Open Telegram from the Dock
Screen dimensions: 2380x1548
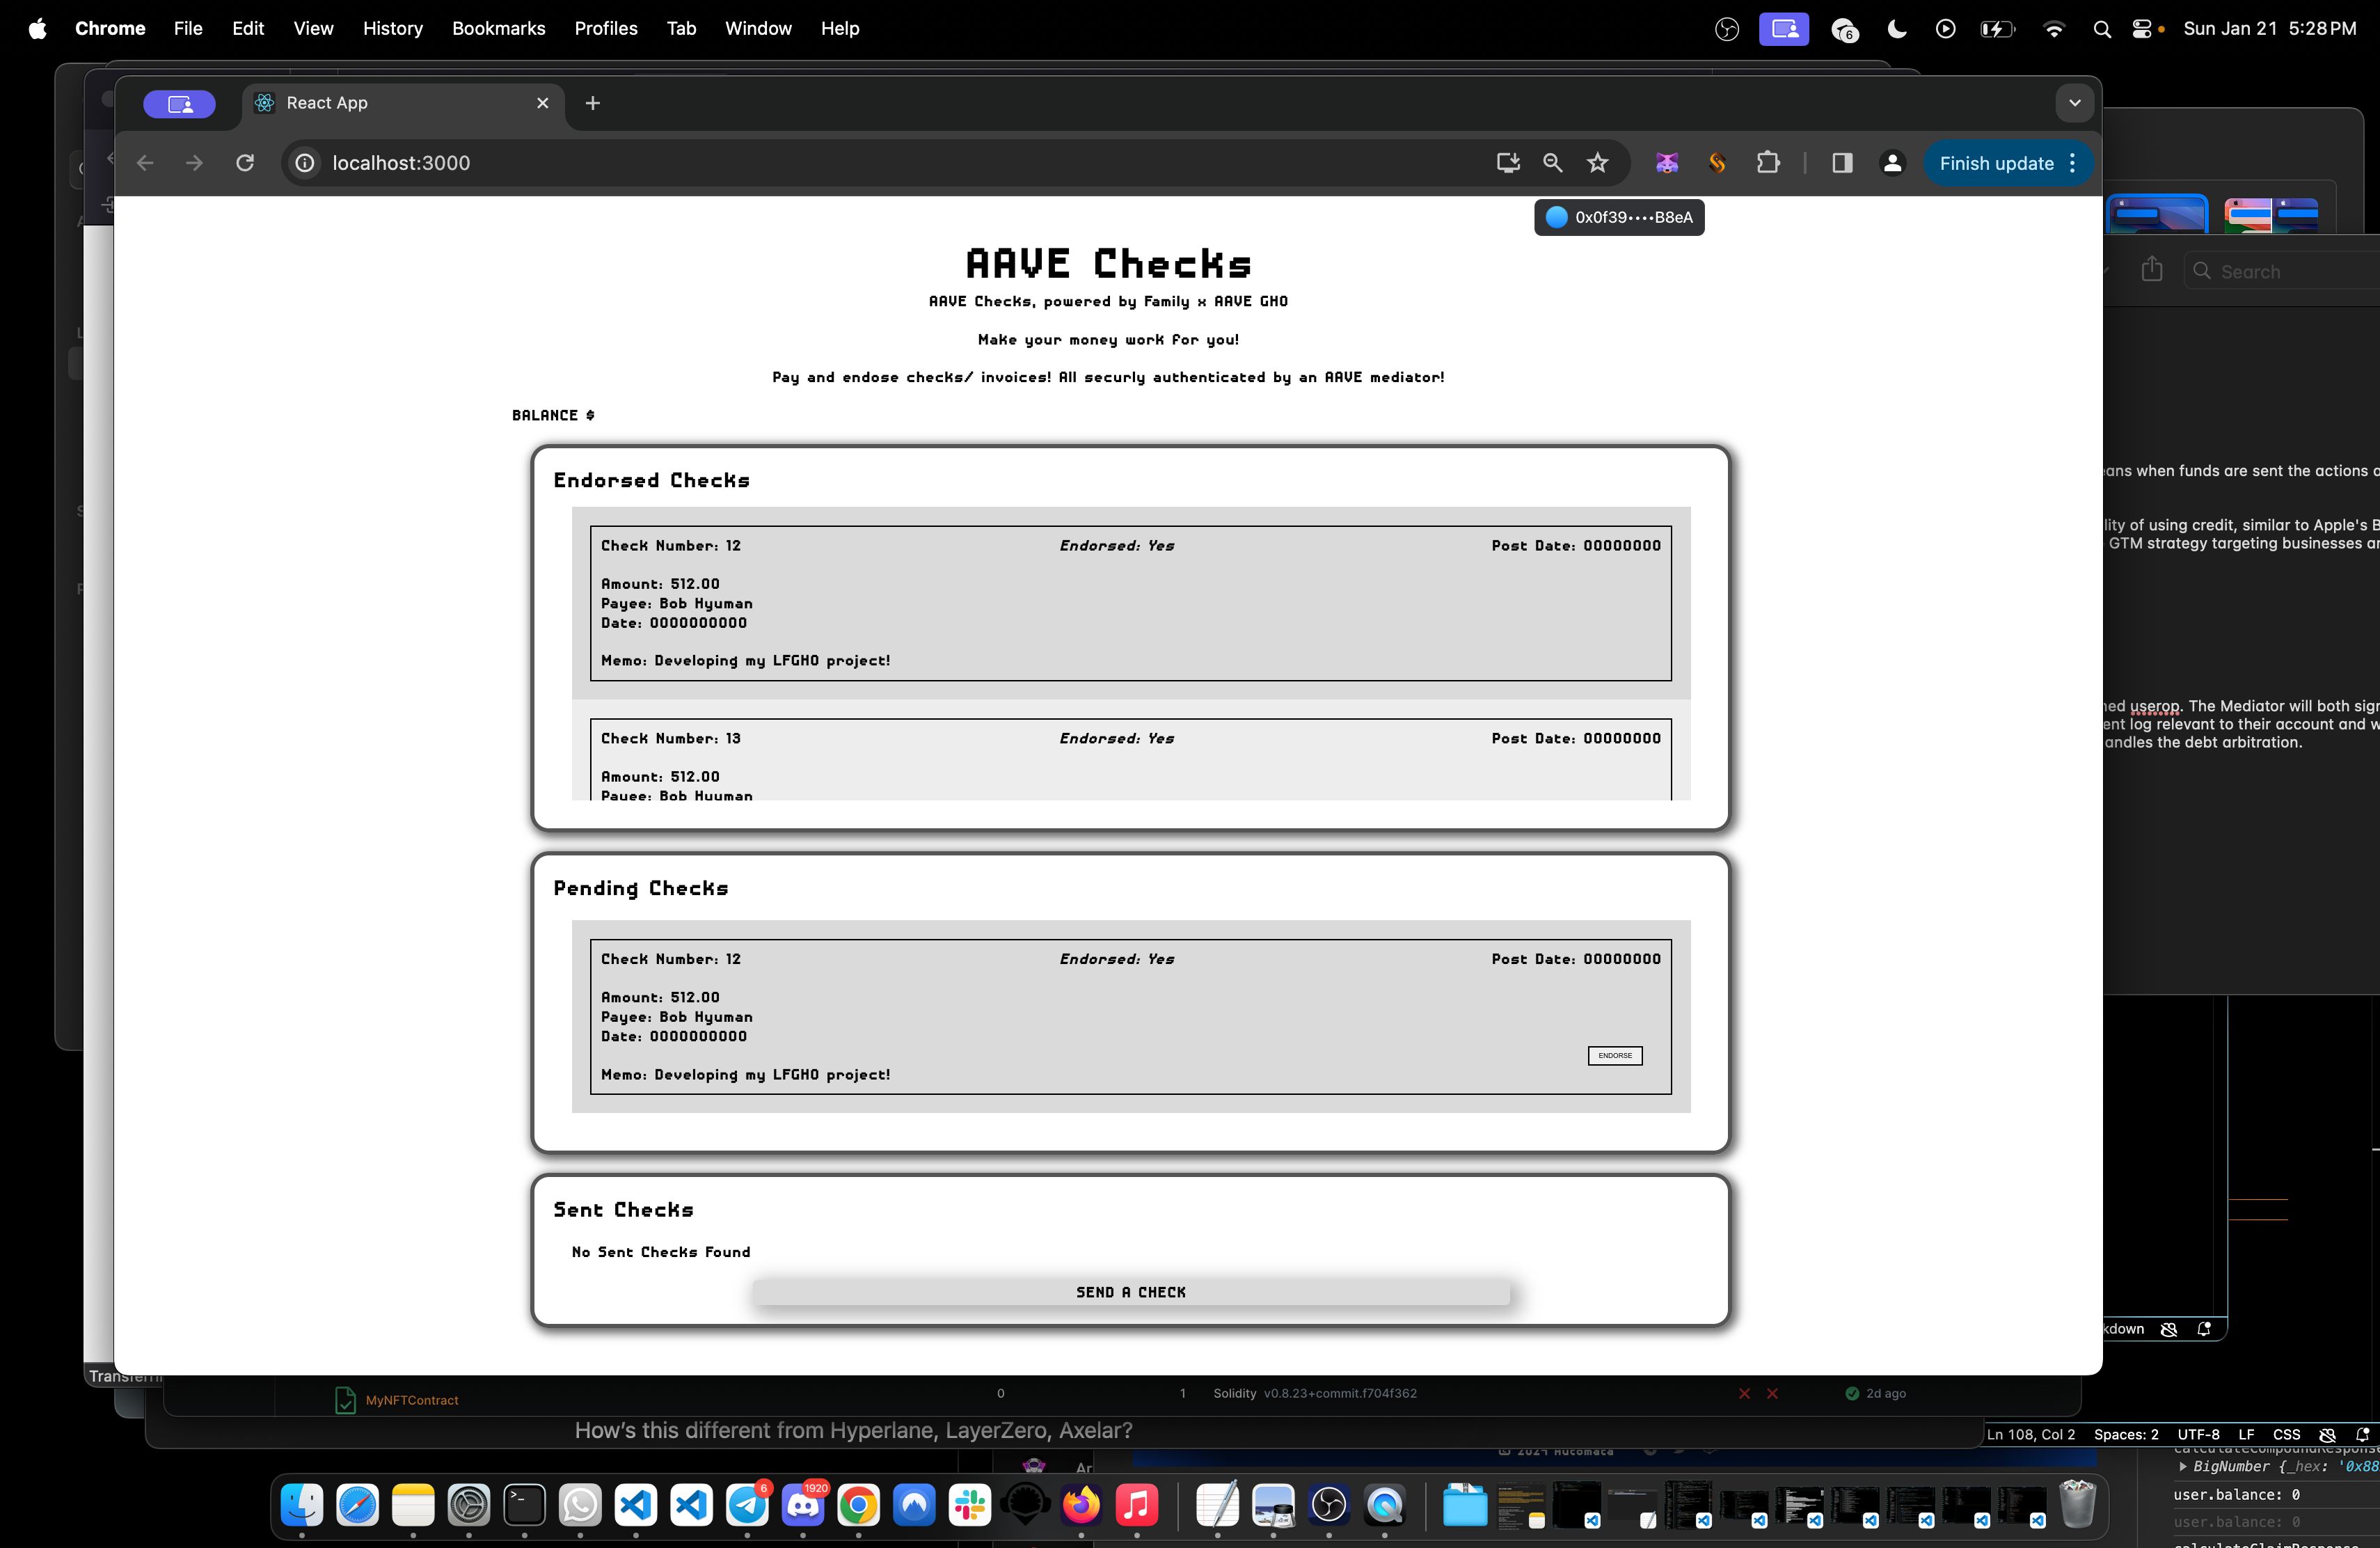point(747,1505)
